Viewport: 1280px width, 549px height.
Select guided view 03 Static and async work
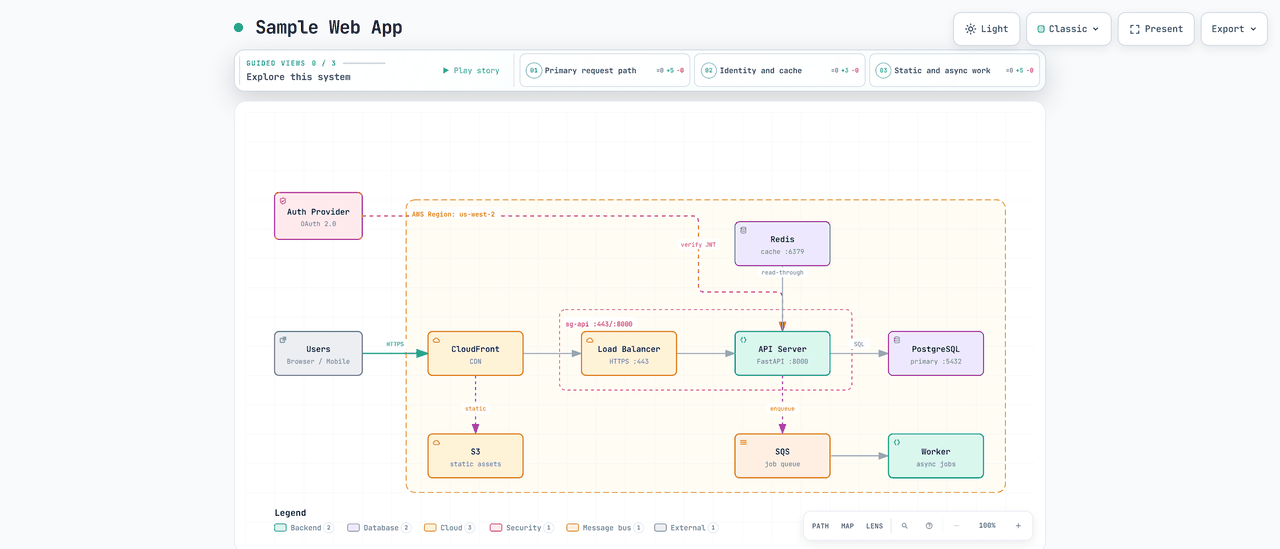point(954,71)
